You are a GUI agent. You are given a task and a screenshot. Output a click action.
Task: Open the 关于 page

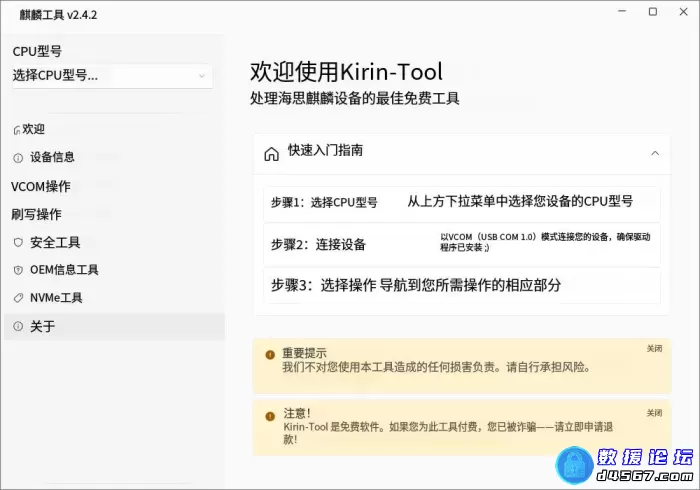(x=114, y=326)
